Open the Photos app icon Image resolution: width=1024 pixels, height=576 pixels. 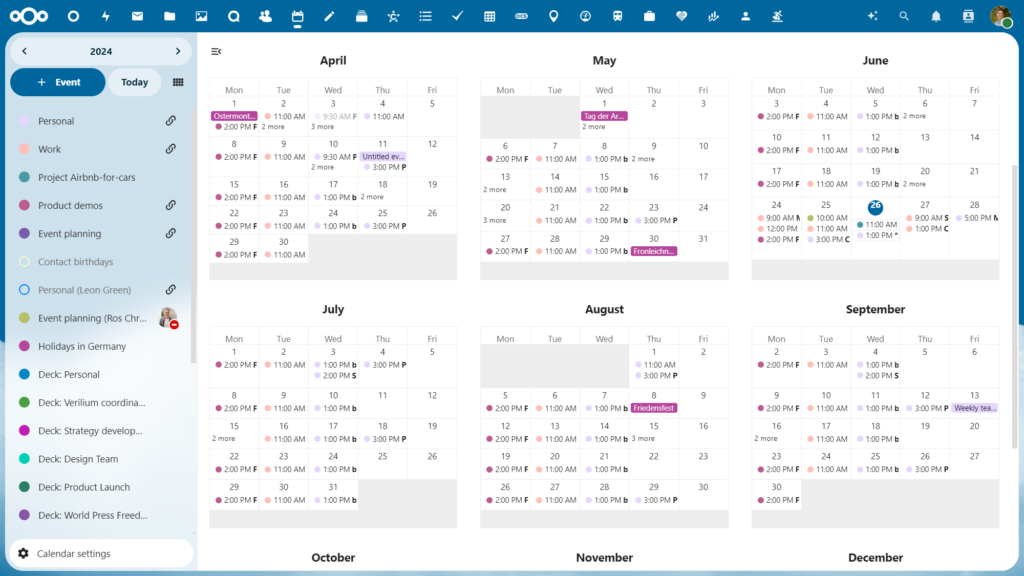coord(200,16)
